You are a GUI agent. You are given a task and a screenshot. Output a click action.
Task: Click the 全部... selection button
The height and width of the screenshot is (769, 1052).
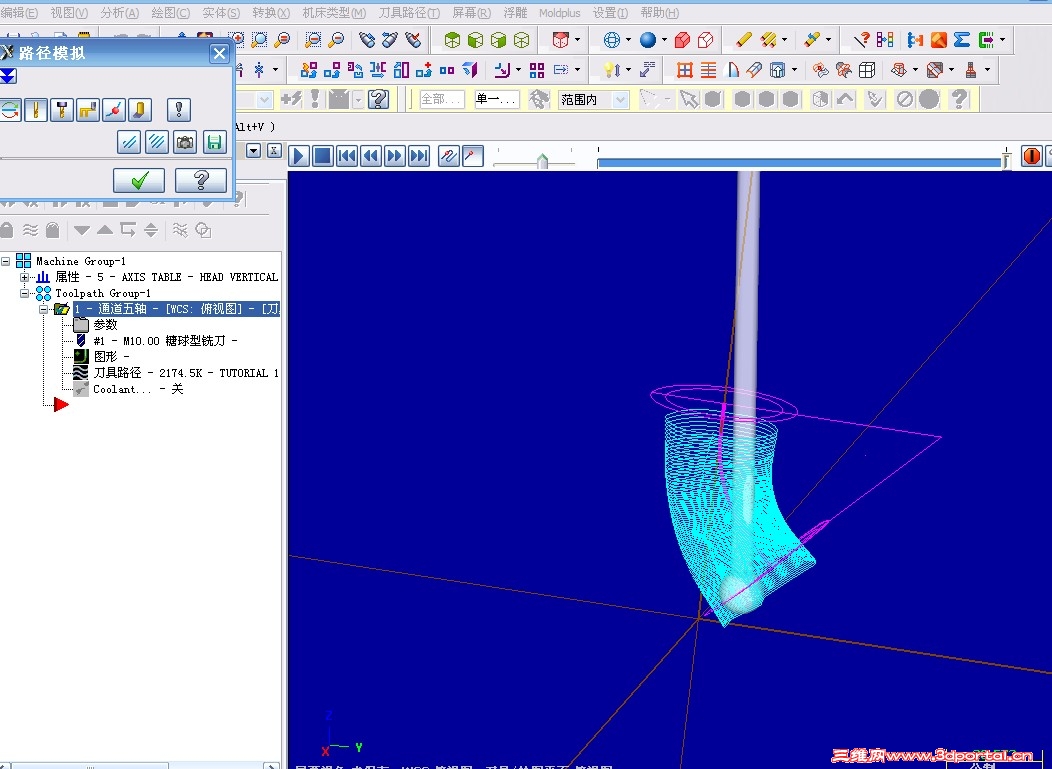[442, 99]
